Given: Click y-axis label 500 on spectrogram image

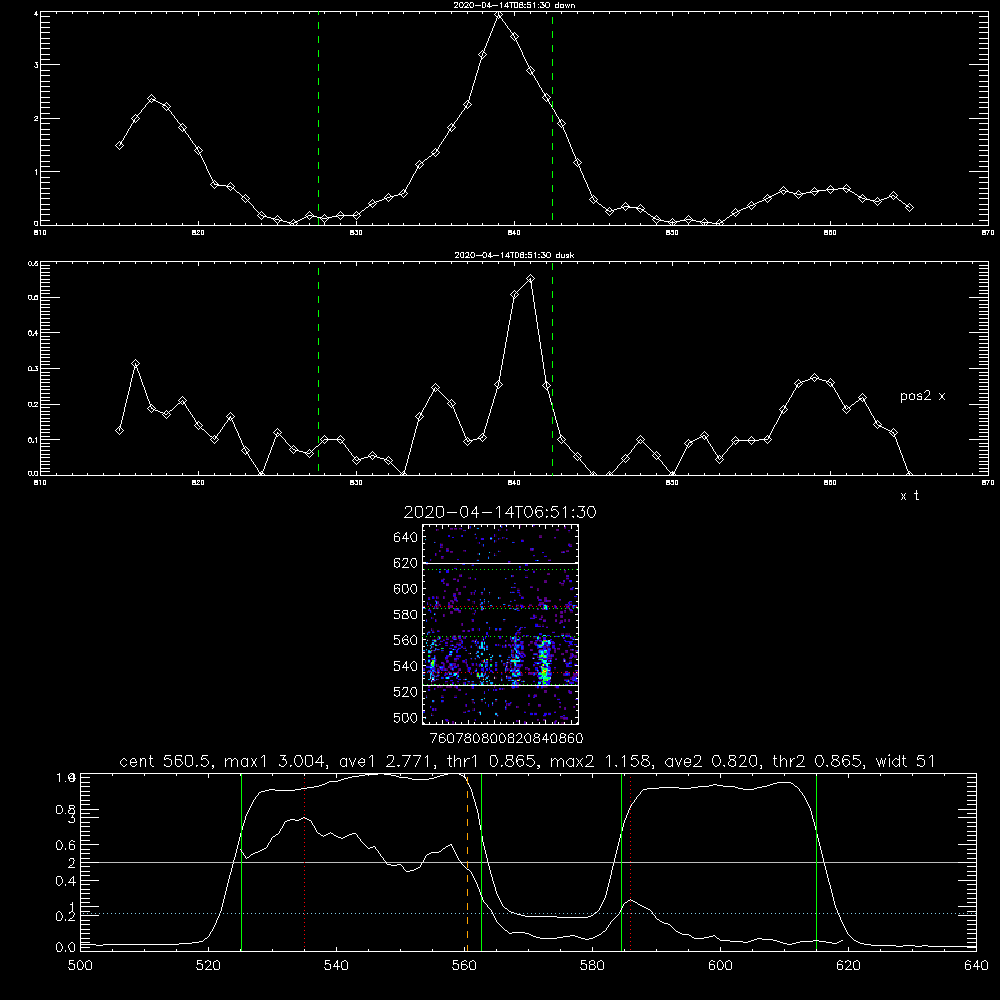Looking at the screenshot, I should pyautogui.click(x=406, y=717).
